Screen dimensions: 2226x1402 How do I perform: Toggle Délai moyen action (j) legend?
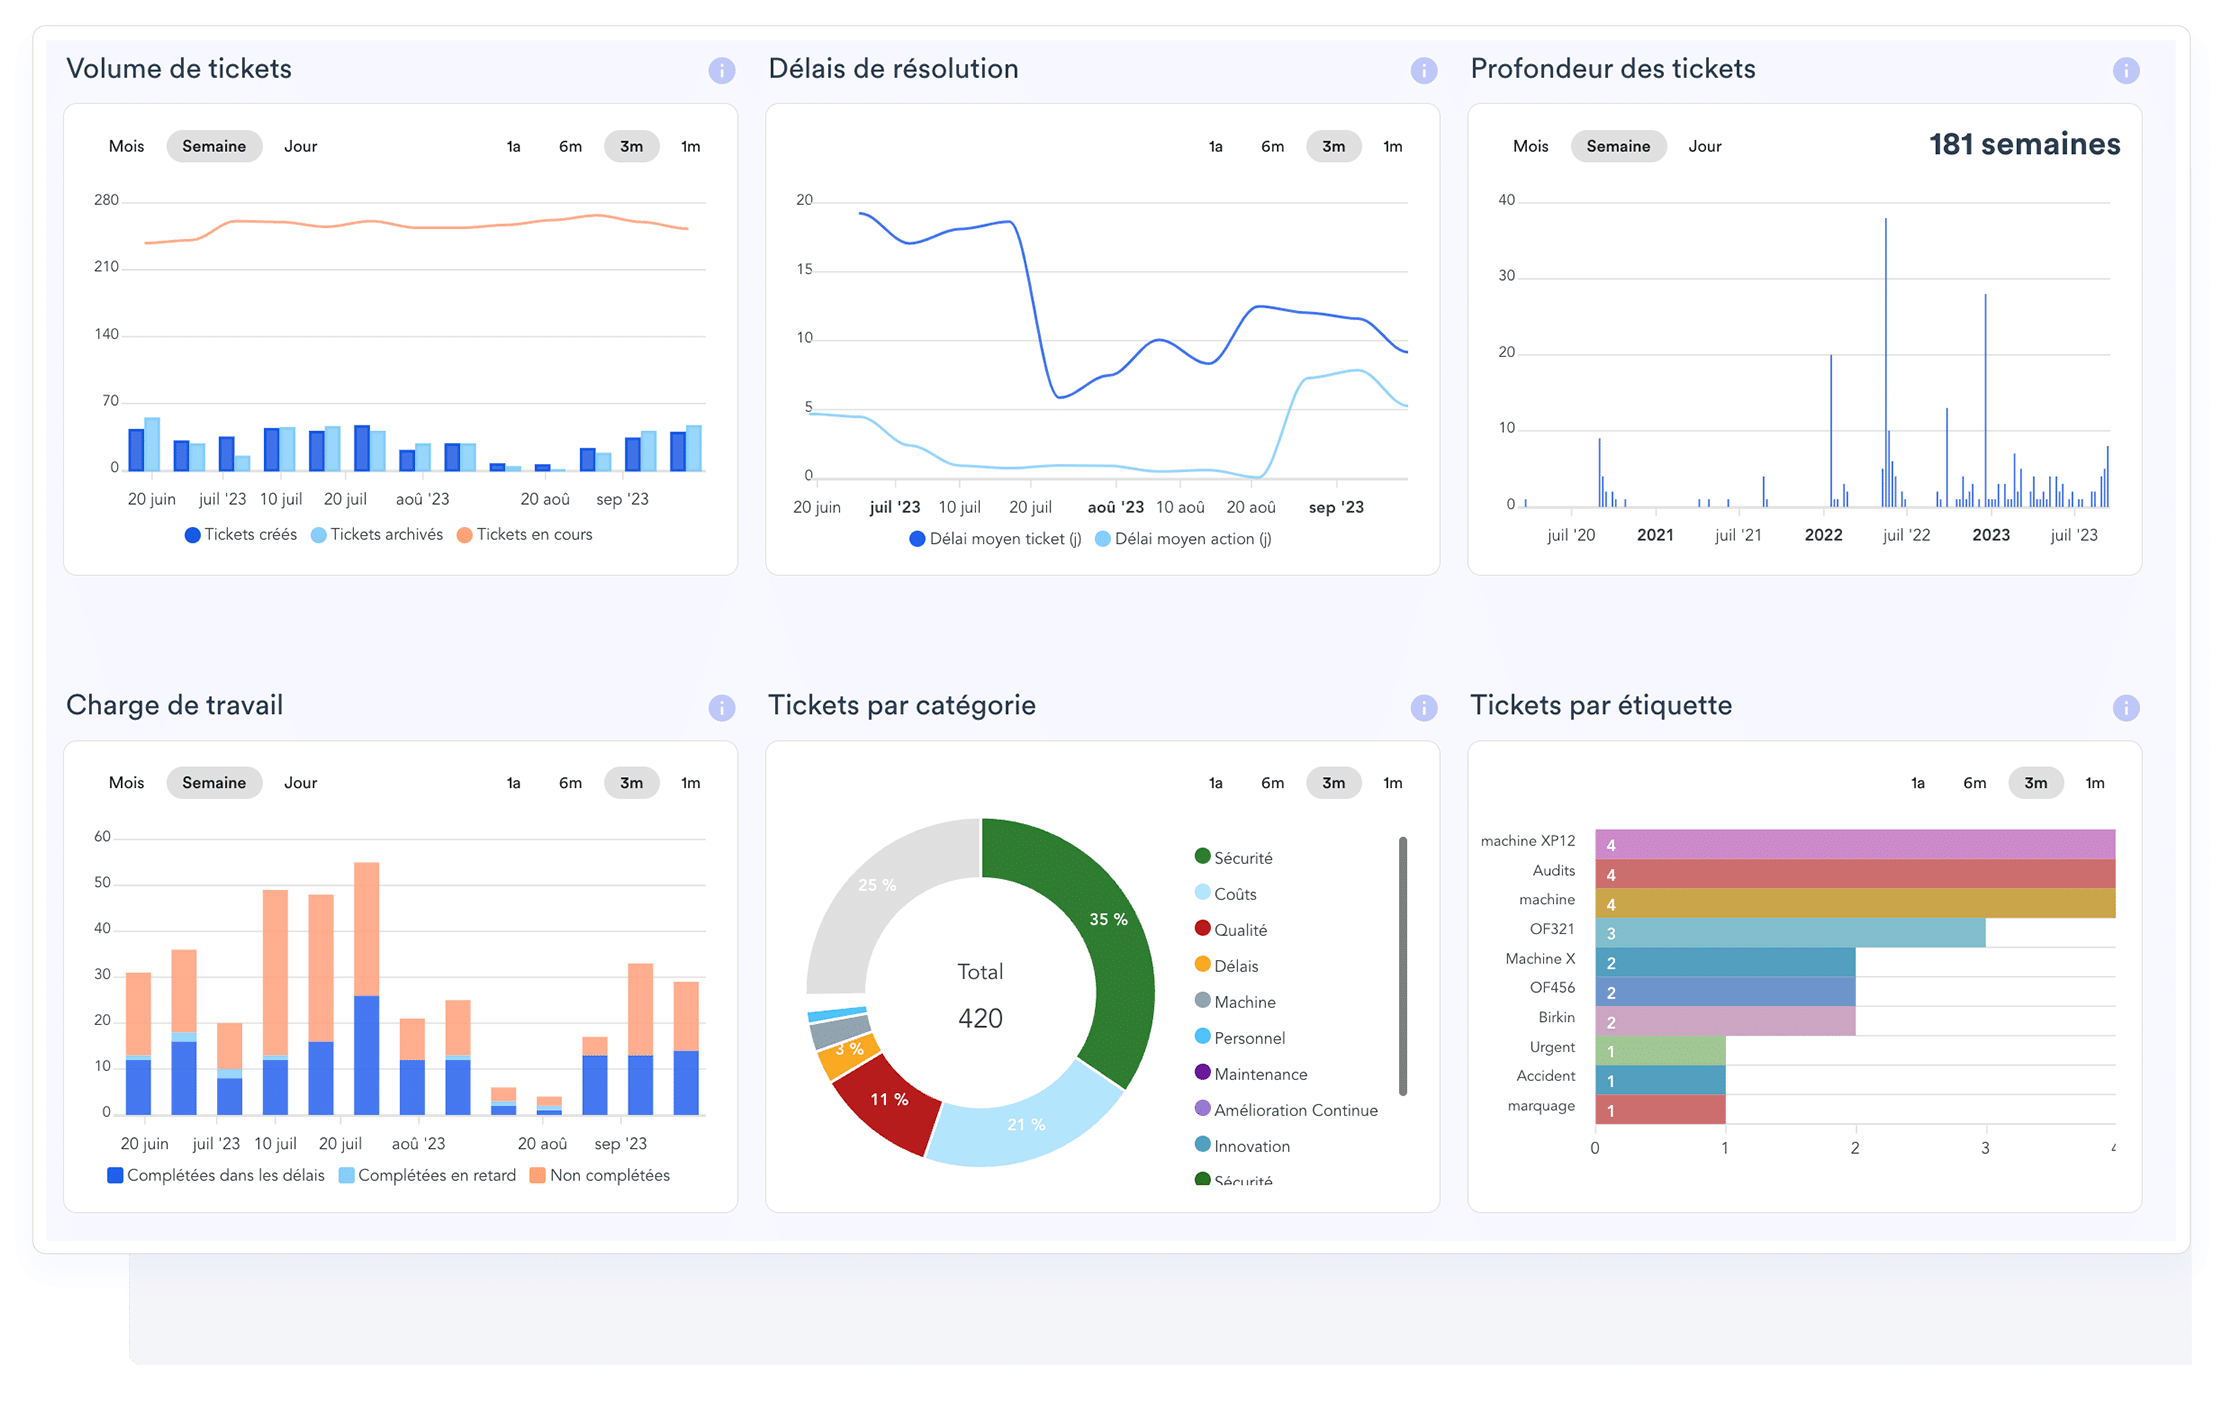1183,539
